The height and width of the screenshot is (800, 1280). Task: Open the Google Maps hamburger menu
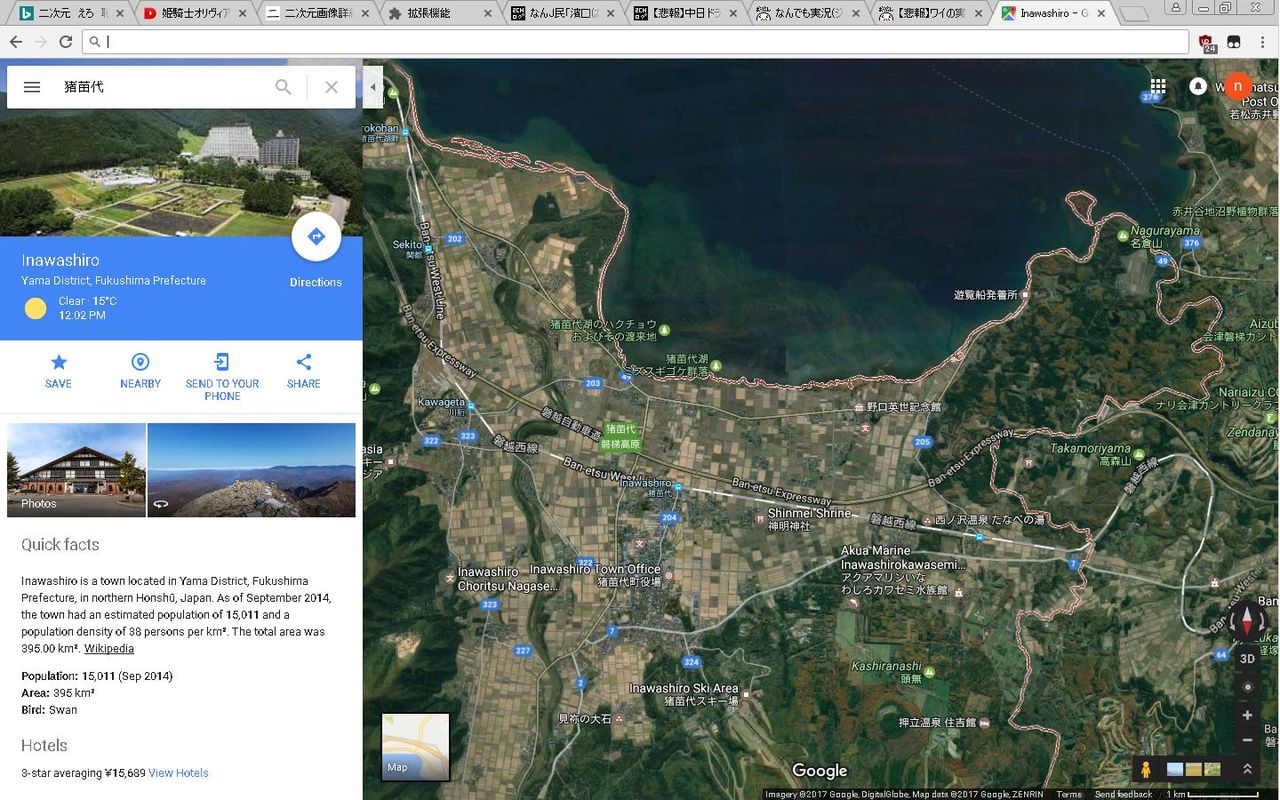[32, 87]
